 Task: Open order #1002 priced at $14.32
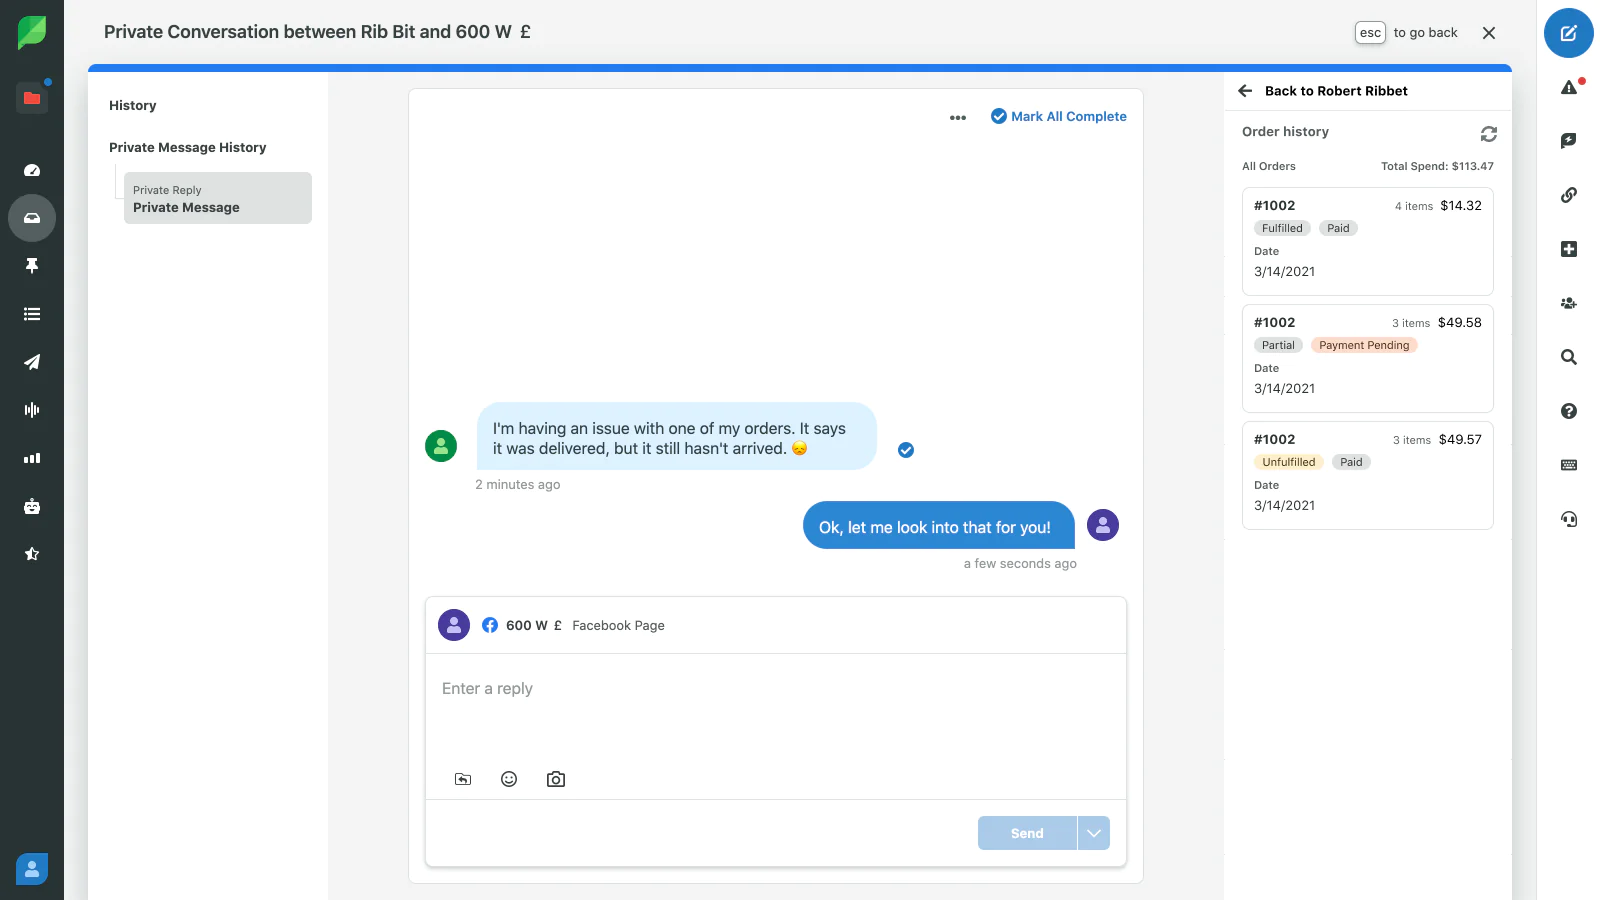pyautogui.click(x=1367, y=240)
